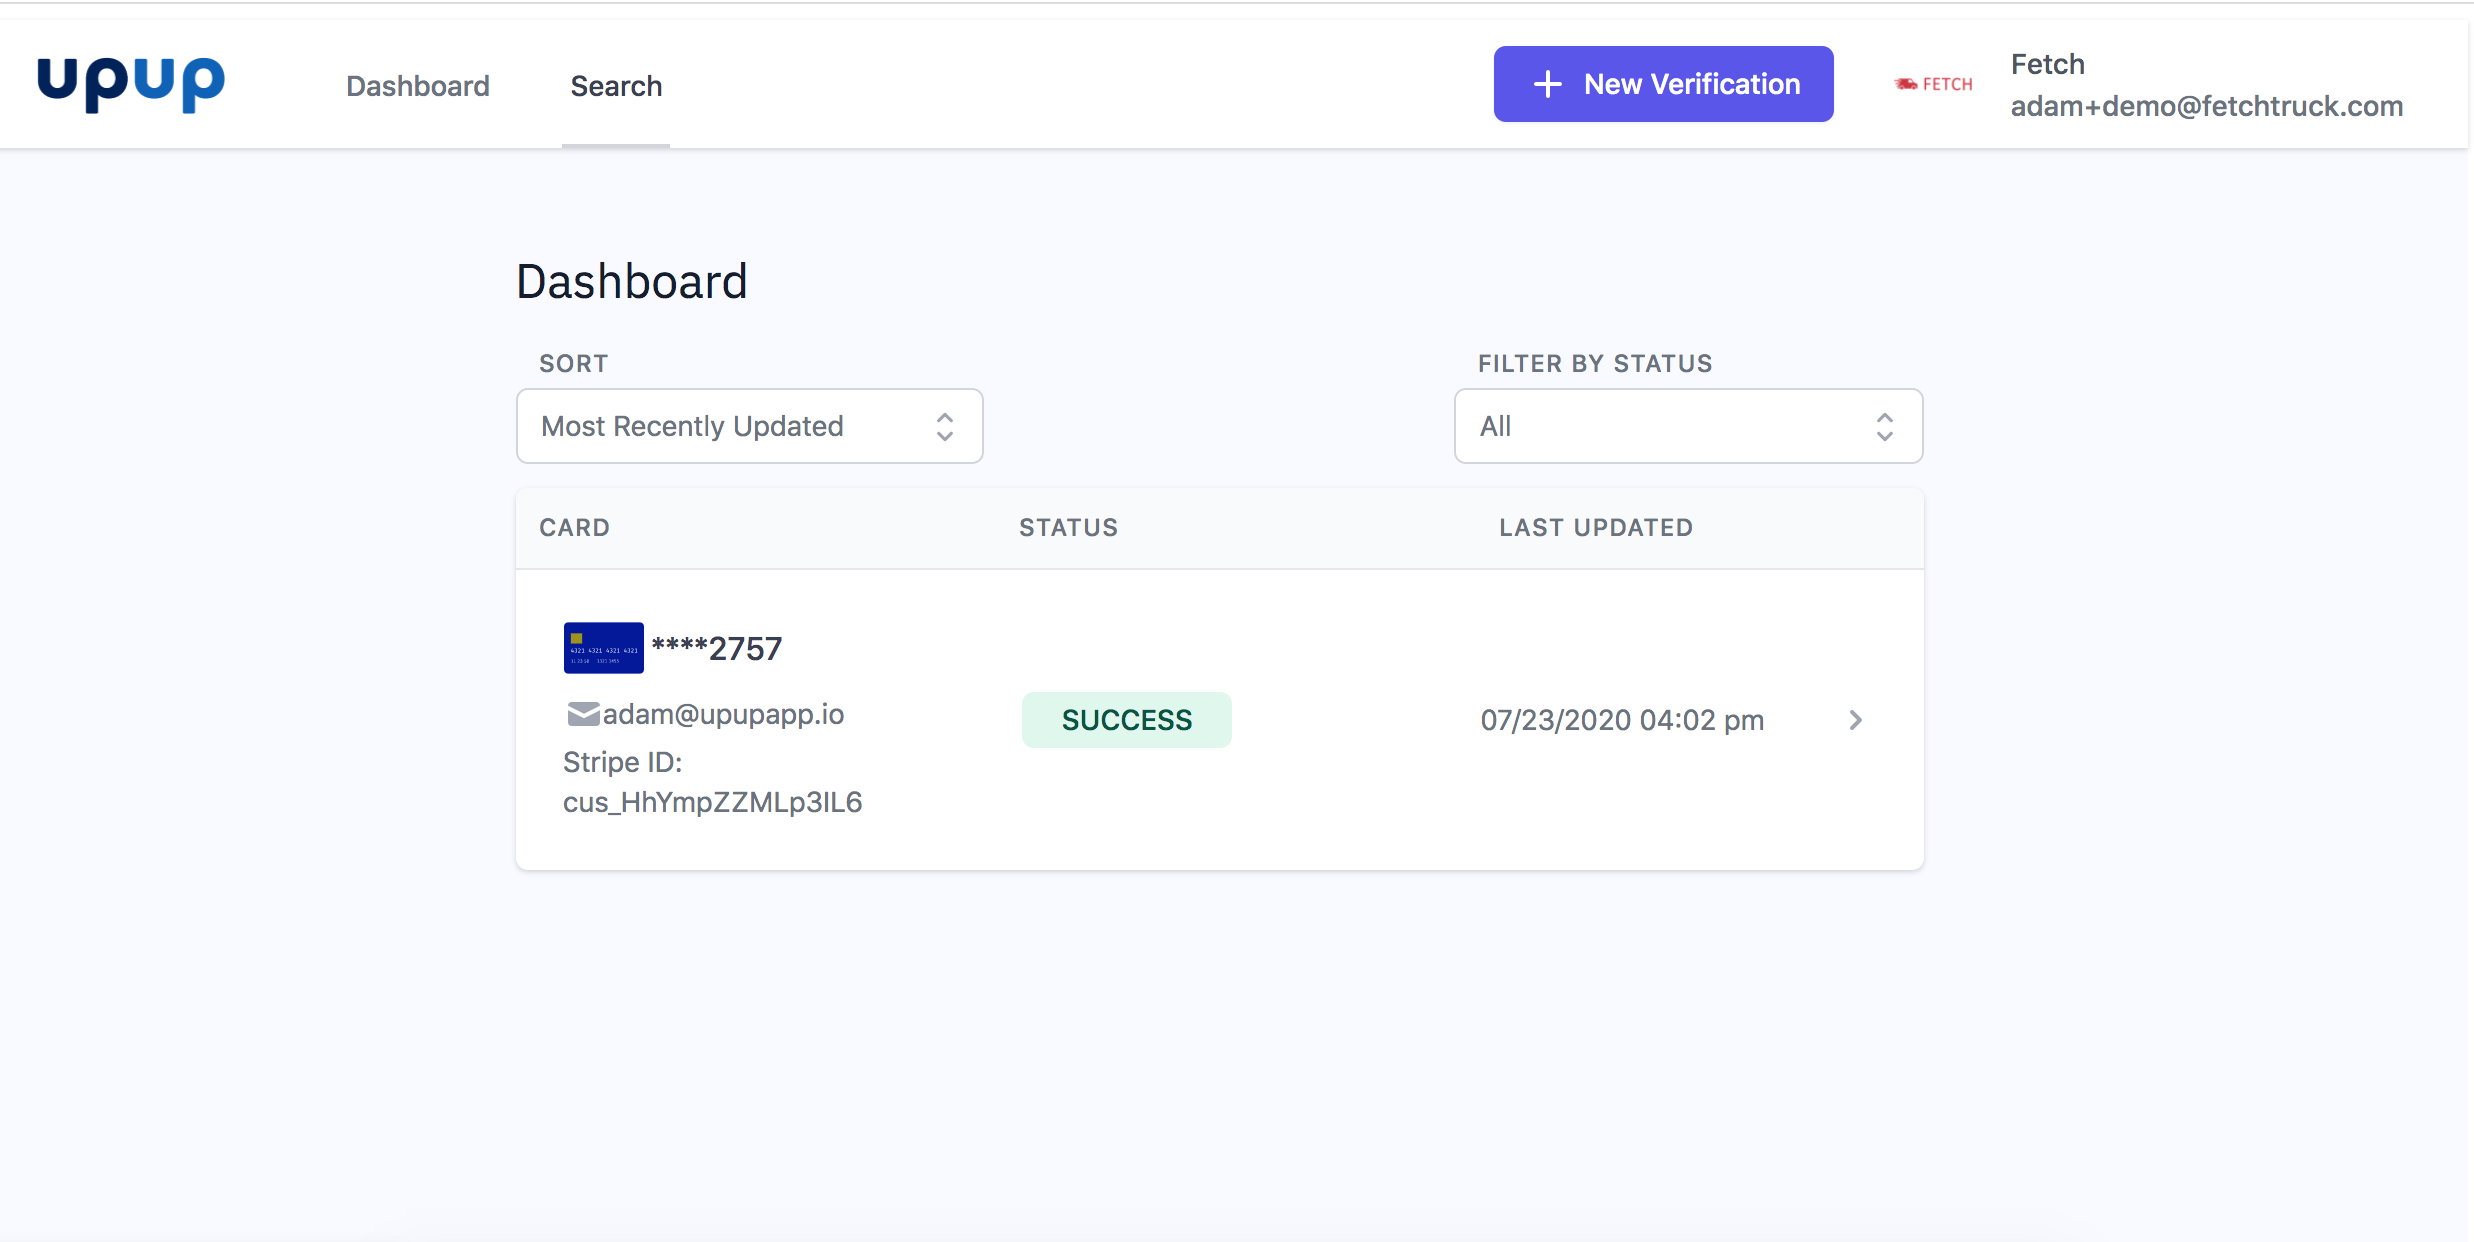Click the blue credit card icon
The height and width of the screenshot is (1242, 2474).
click(x=603, y=648)
